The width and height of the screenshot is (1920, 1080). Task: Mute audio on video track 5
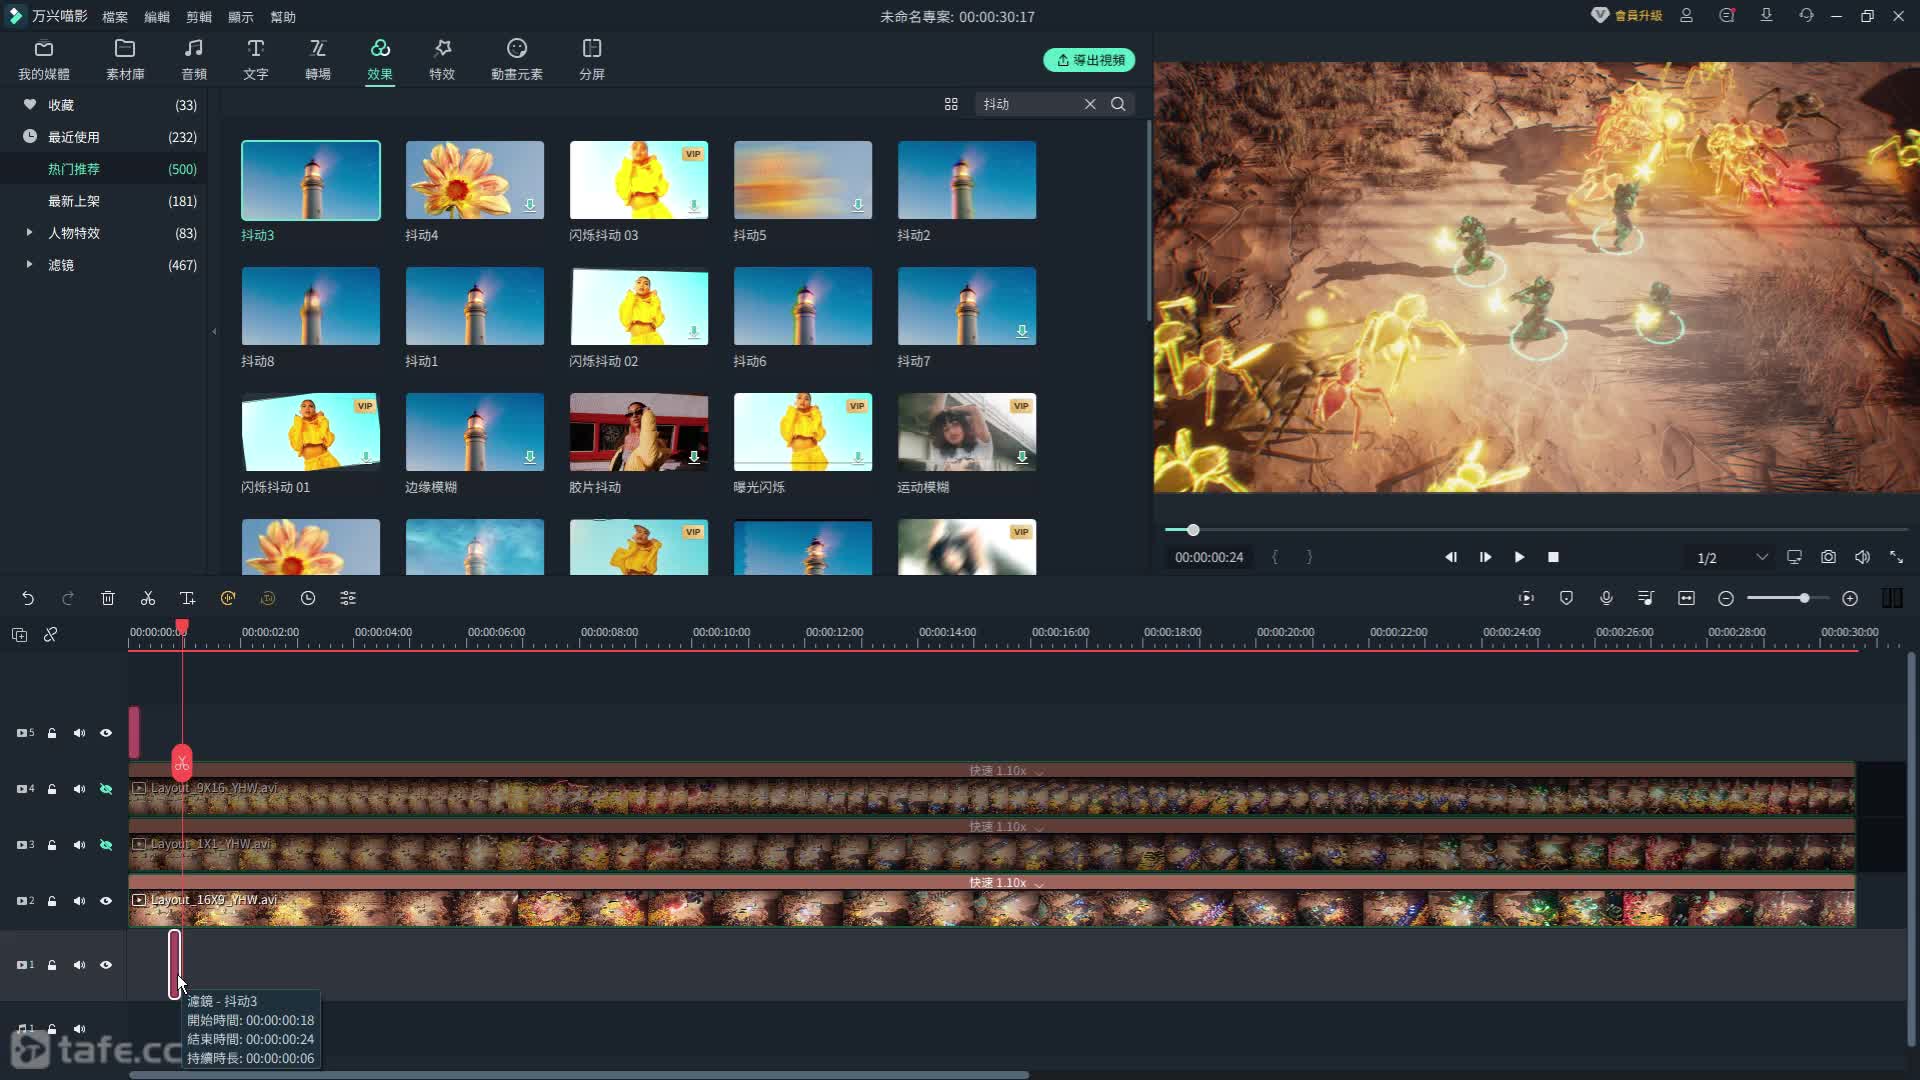pos(79,733)
